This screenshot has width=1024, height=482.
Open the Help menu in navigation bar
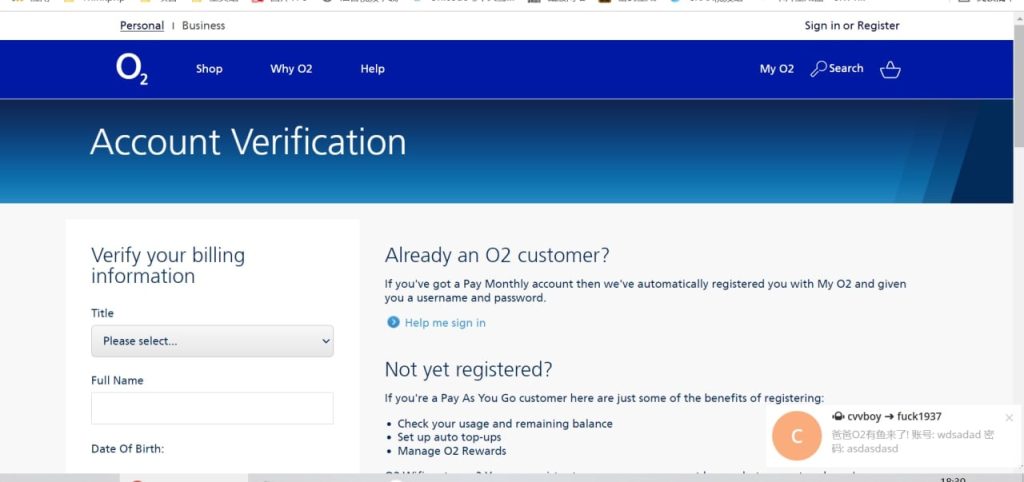(372, 69)
